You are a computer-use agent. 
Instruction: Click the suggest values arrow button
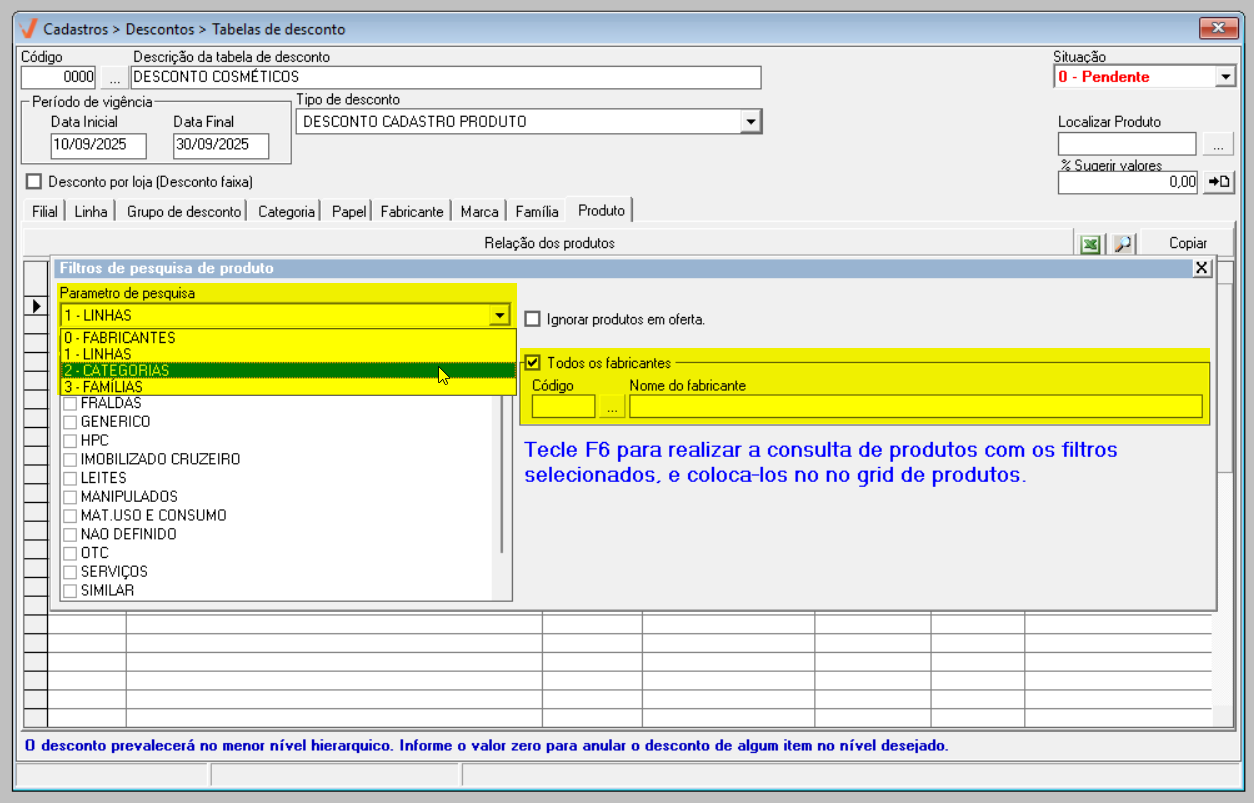[x=1219, y=182]
